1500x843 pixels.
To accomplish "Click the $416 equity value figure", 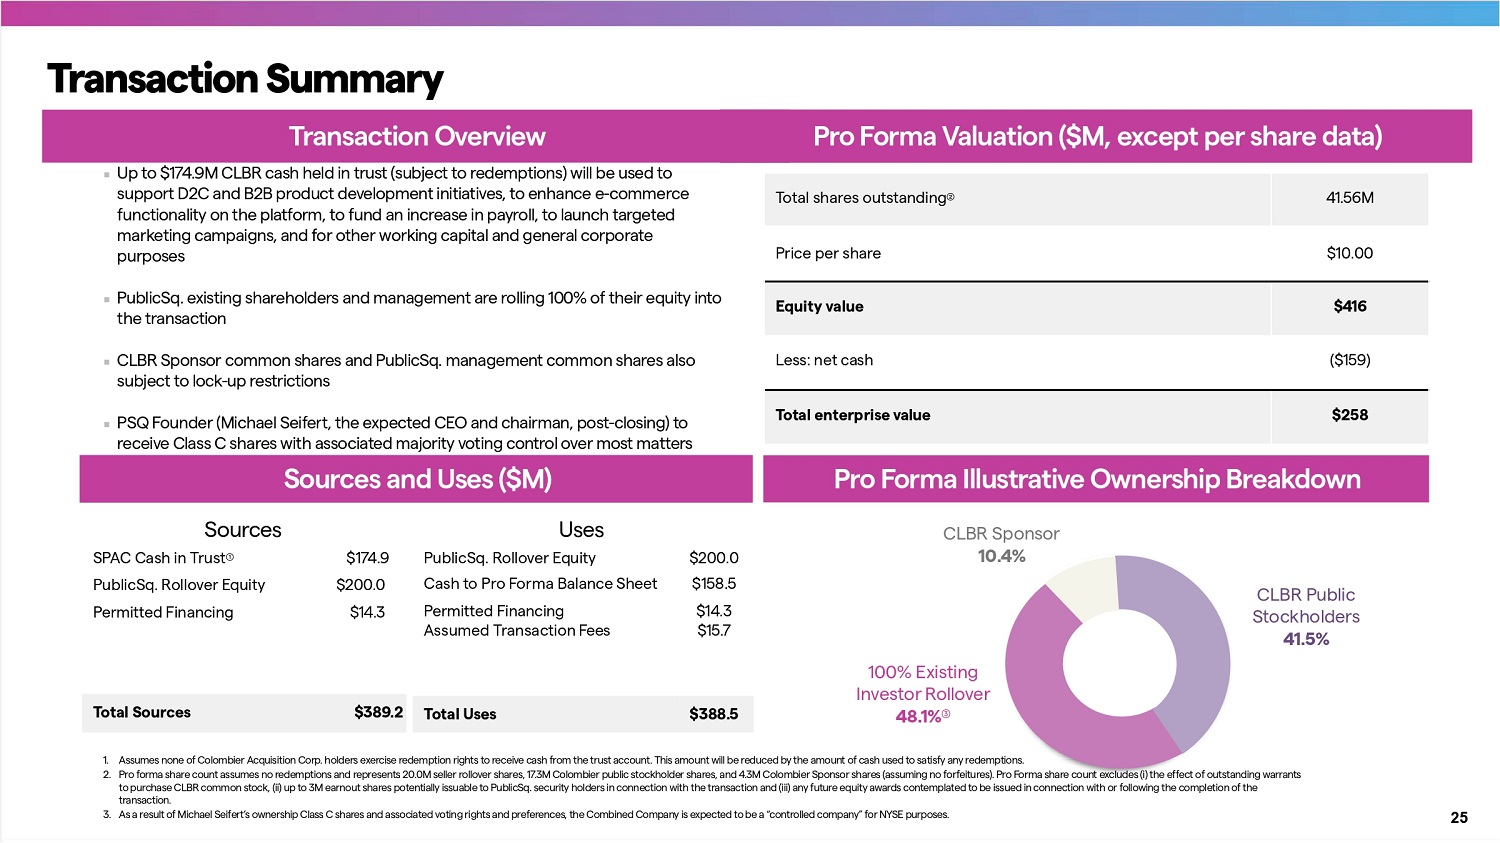I will pyautogui.click(x=1349, y=307).
